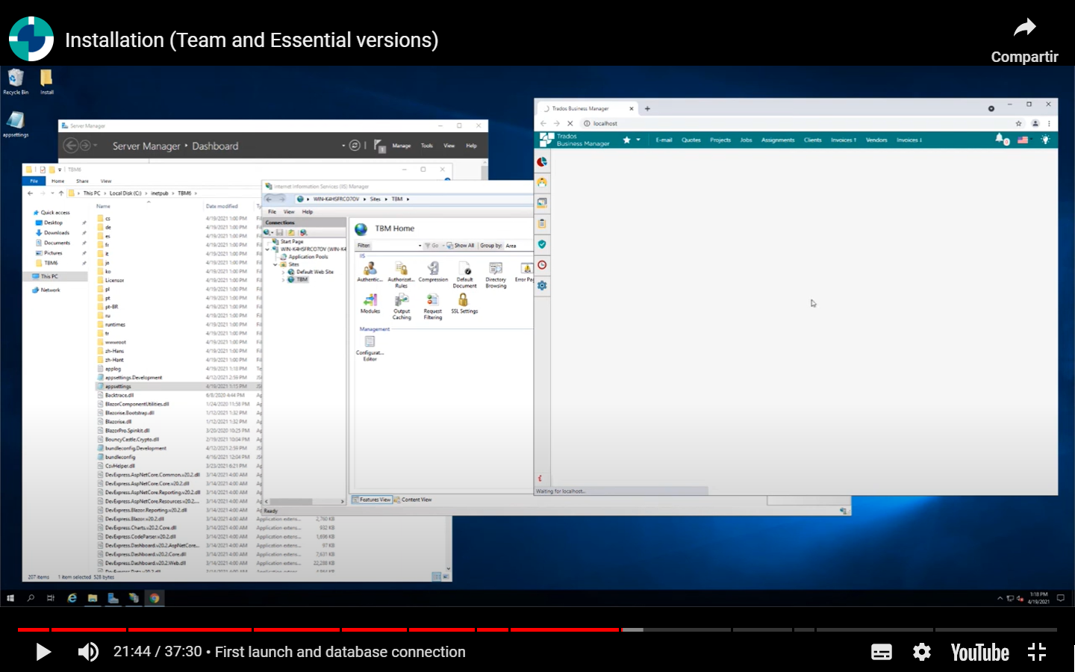1077x672 pixels.
Task: Open Output Caching feature in IIS Manager
Action: coord(401,306)
